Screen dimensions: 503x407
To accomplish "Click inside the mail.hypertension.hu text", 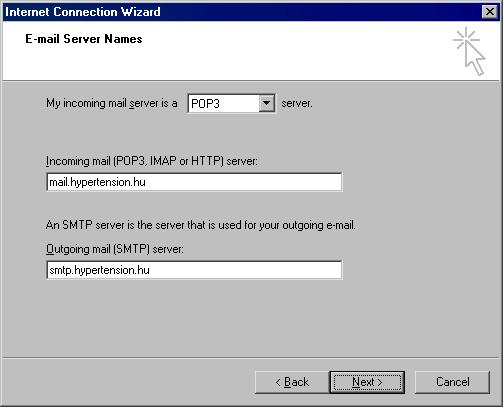I will tap(97, 182).
